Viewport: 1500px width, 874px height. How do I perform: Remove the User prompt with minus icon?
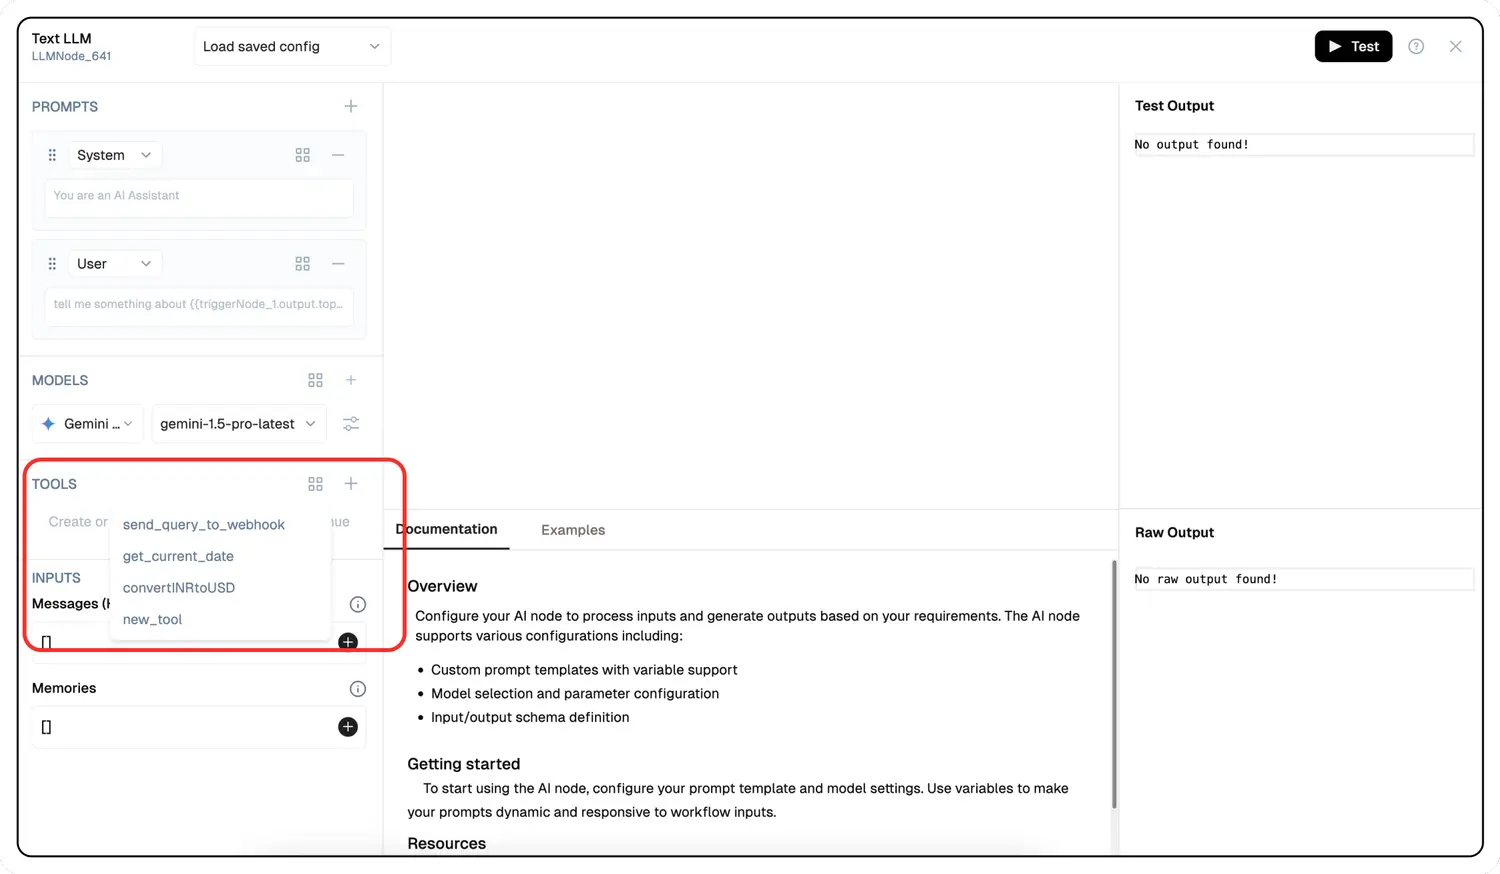tap(338, 264)
